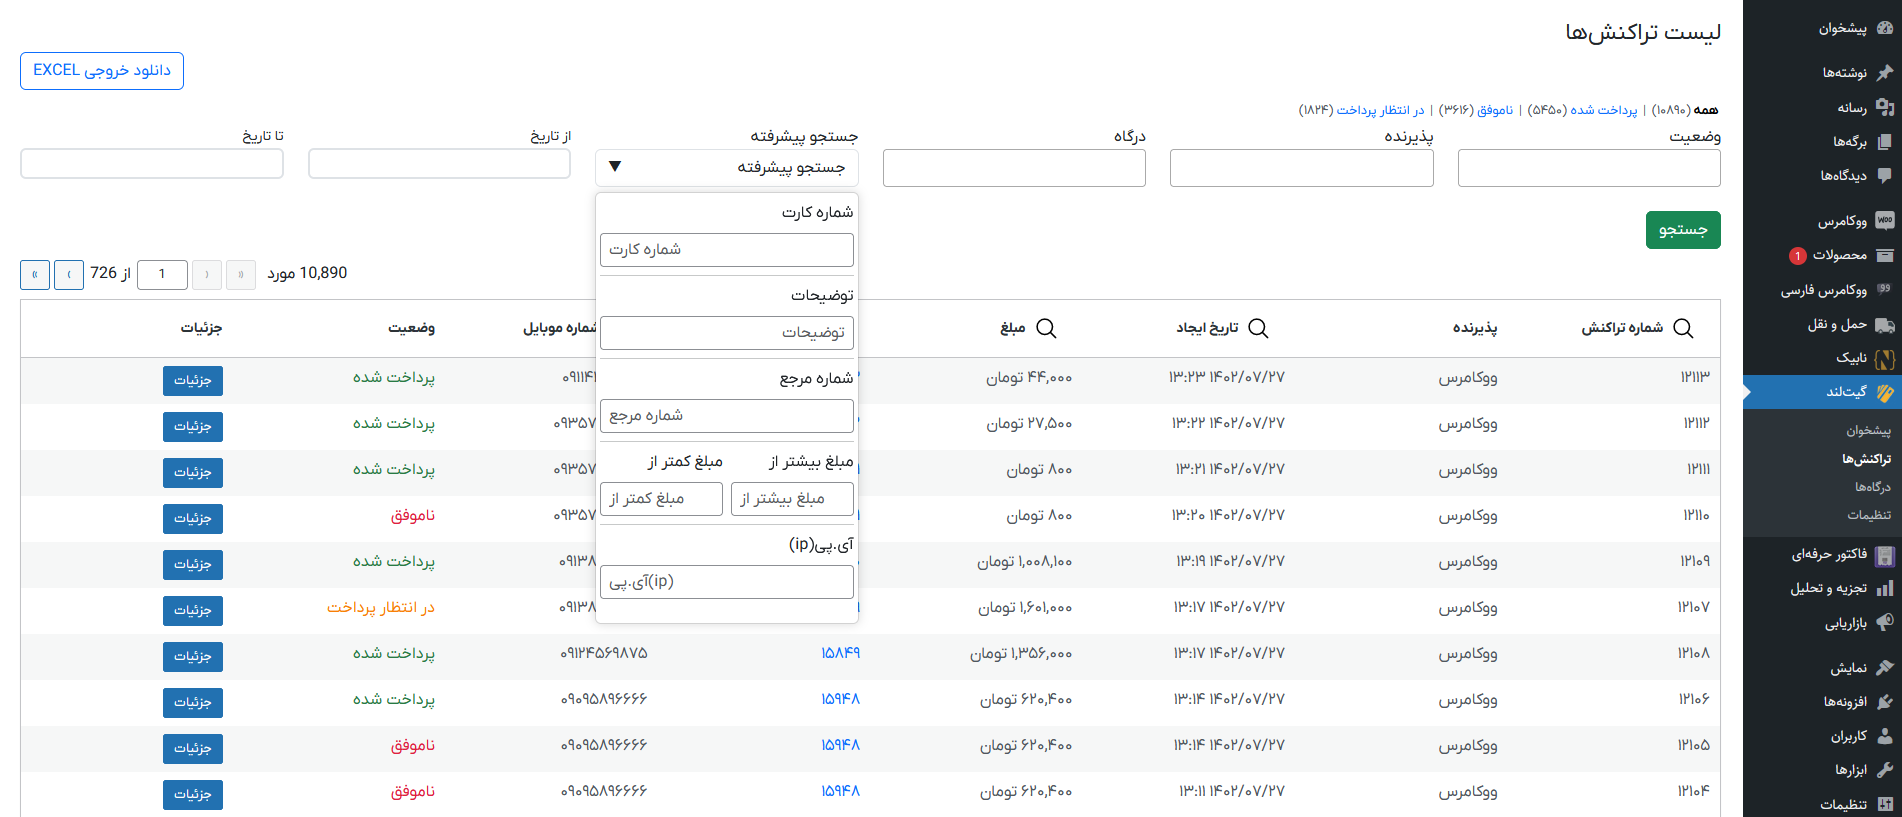The width and height of the screenshot is (1902, 817).
Task: Click the بازاریابی megaphone icon
Action: pyautogui.click(x=1884, y=622)
